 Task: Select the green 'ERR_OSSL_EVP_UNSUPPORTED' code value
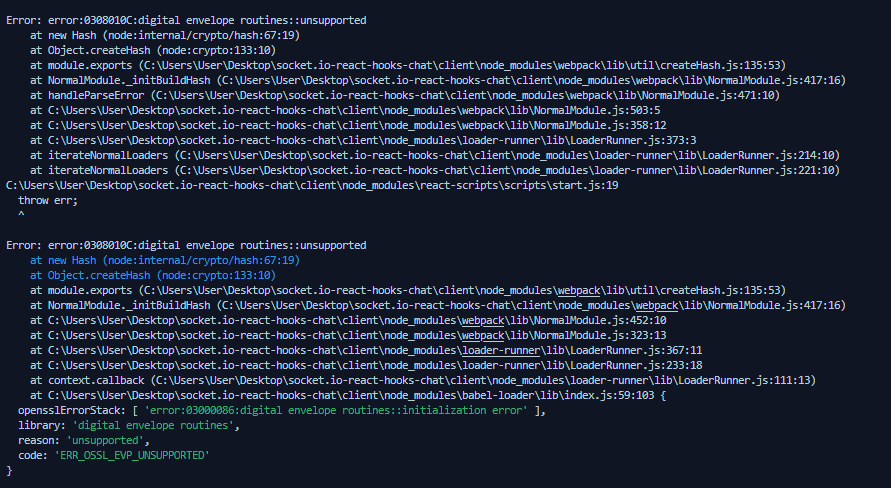point(132,456)
